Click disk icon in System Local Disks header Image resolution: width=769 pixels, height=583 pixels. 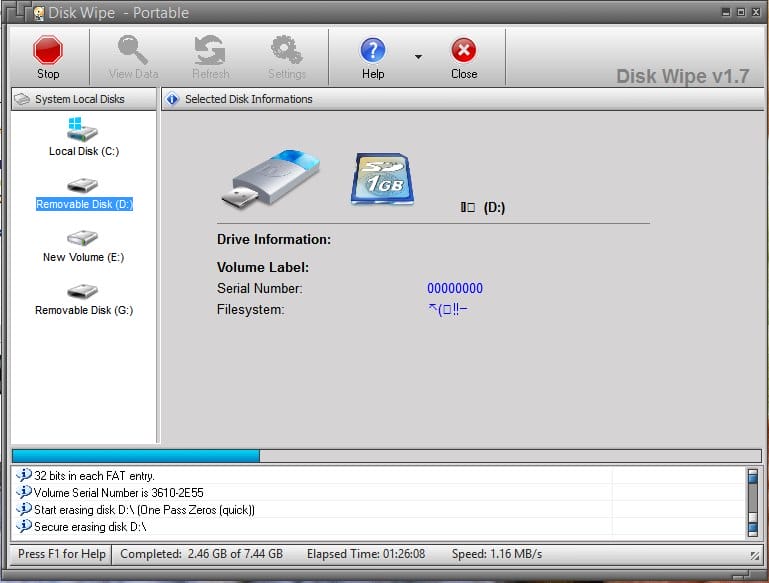point(23,99)
